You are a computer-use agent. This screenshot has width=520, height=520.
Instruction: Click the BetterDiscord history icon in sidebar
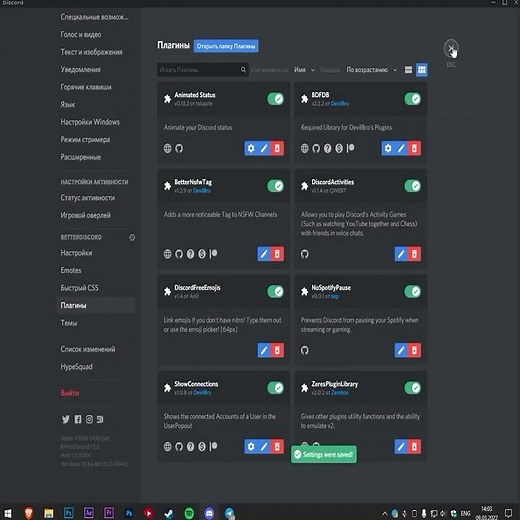click(132, 237)
